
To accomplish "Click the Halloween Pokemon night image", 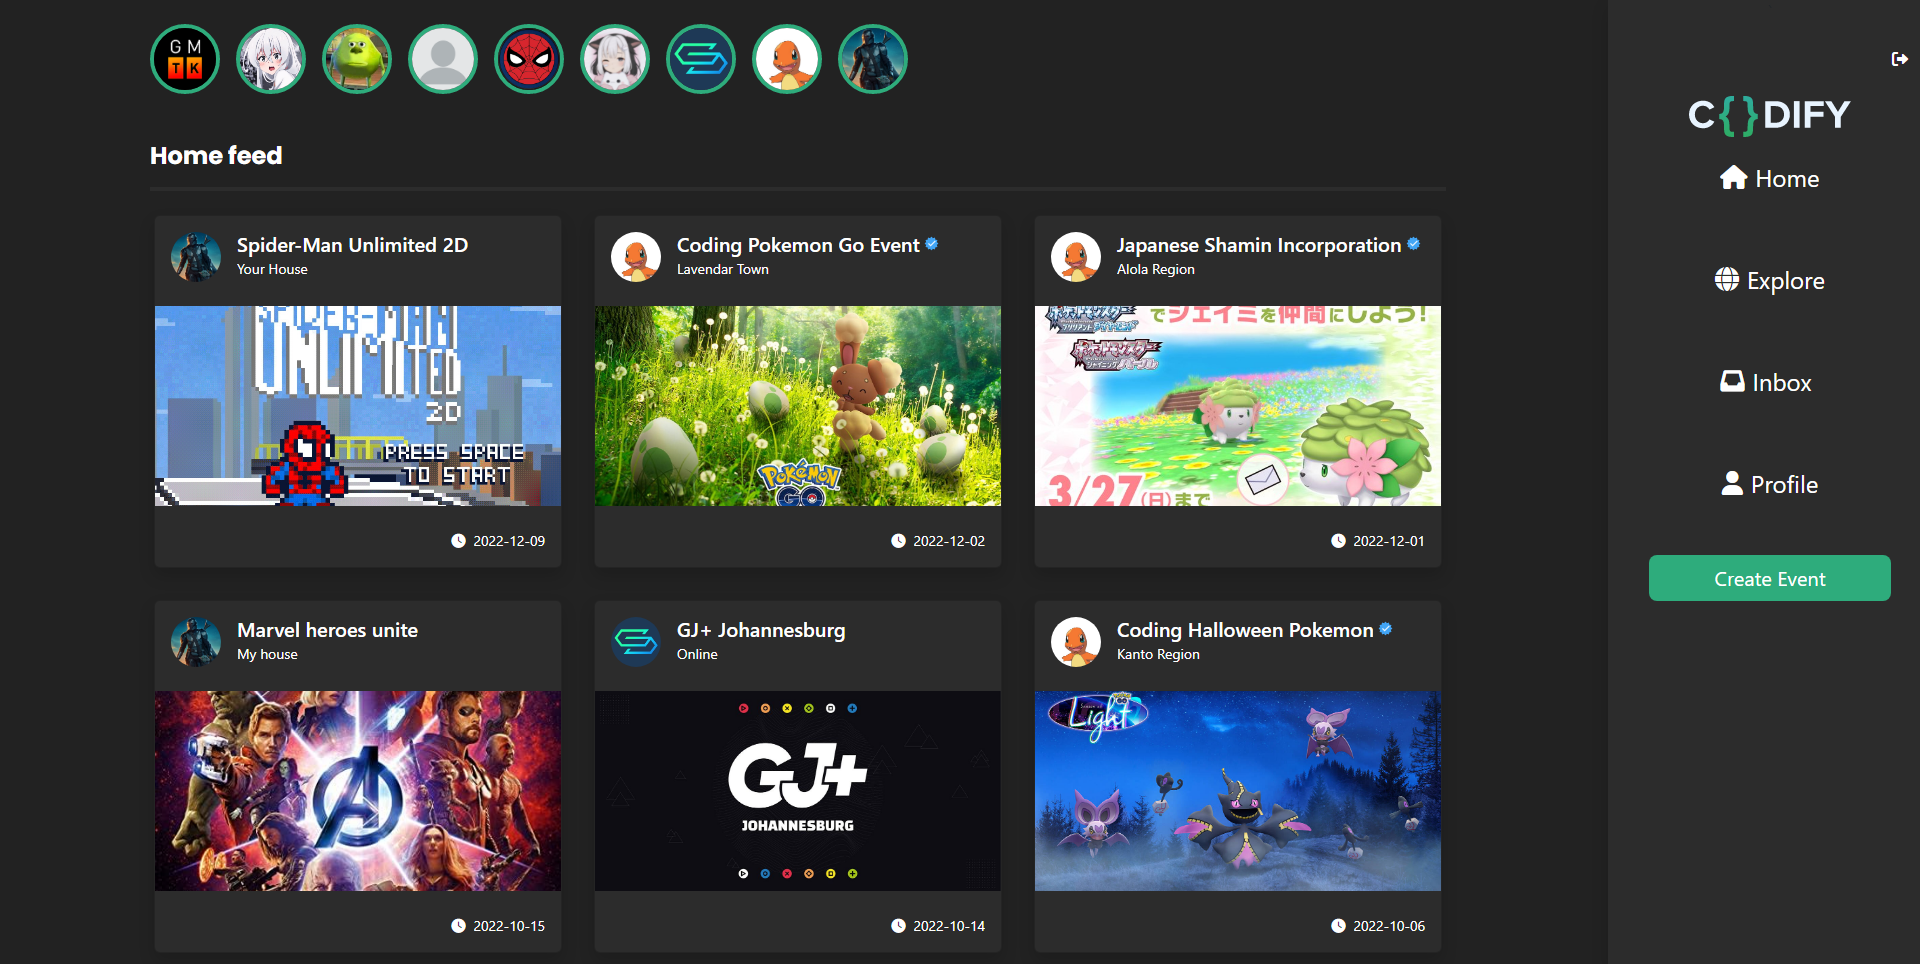I will (1238, 791).
